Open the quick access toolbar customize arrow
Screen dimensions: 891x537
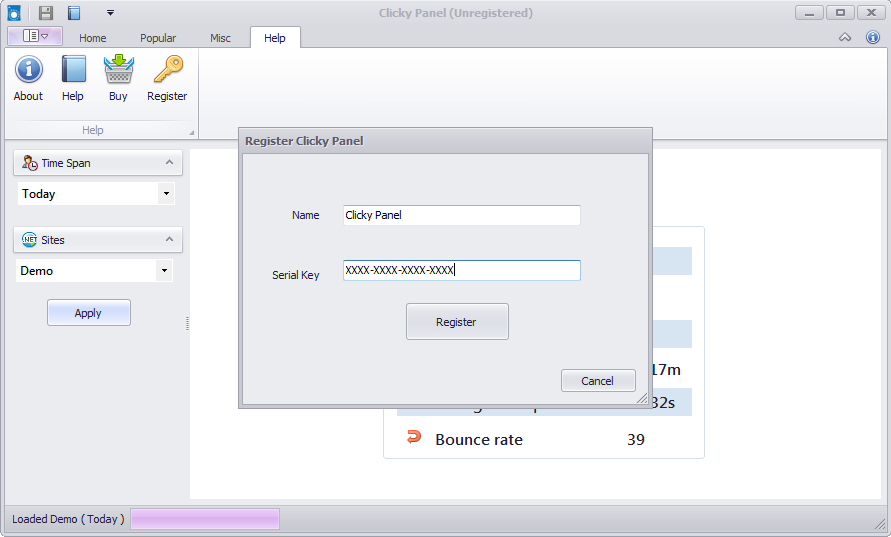[110, 13]
